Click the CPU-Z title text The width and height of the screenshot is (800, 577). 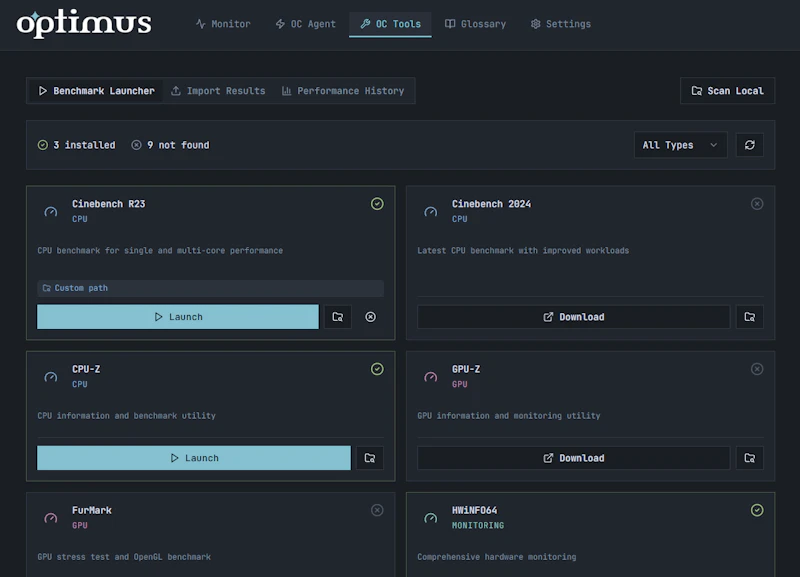point(86,369)
